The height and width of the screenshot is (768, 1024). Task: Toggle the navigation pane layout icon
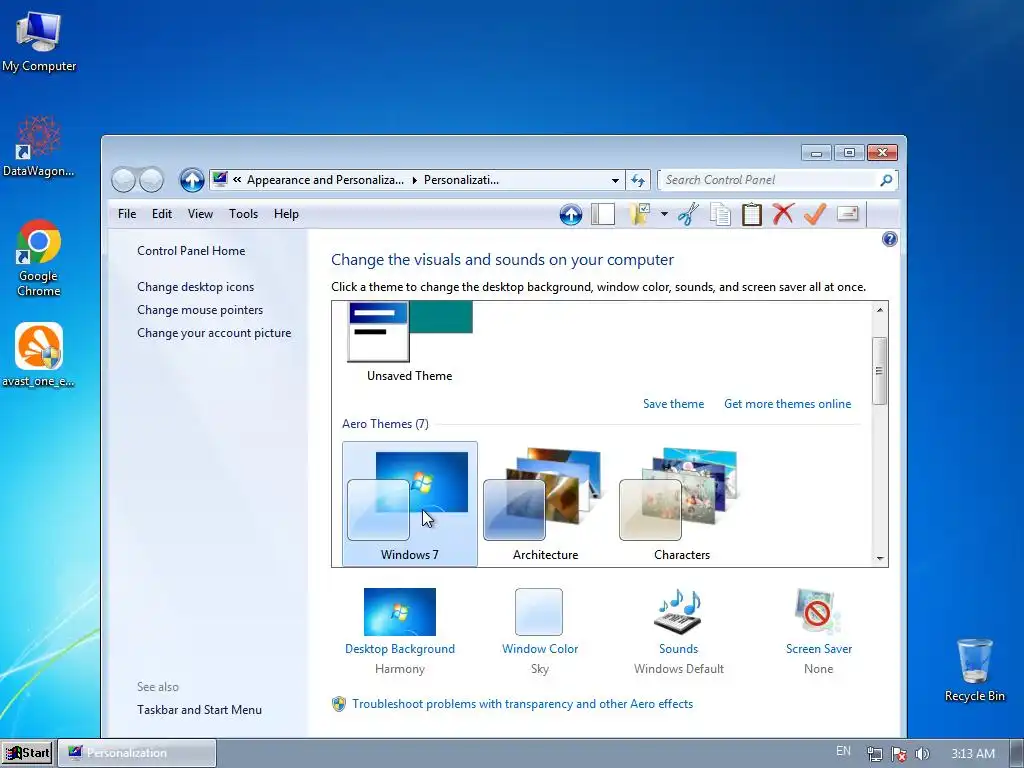(x=603, y=214)
